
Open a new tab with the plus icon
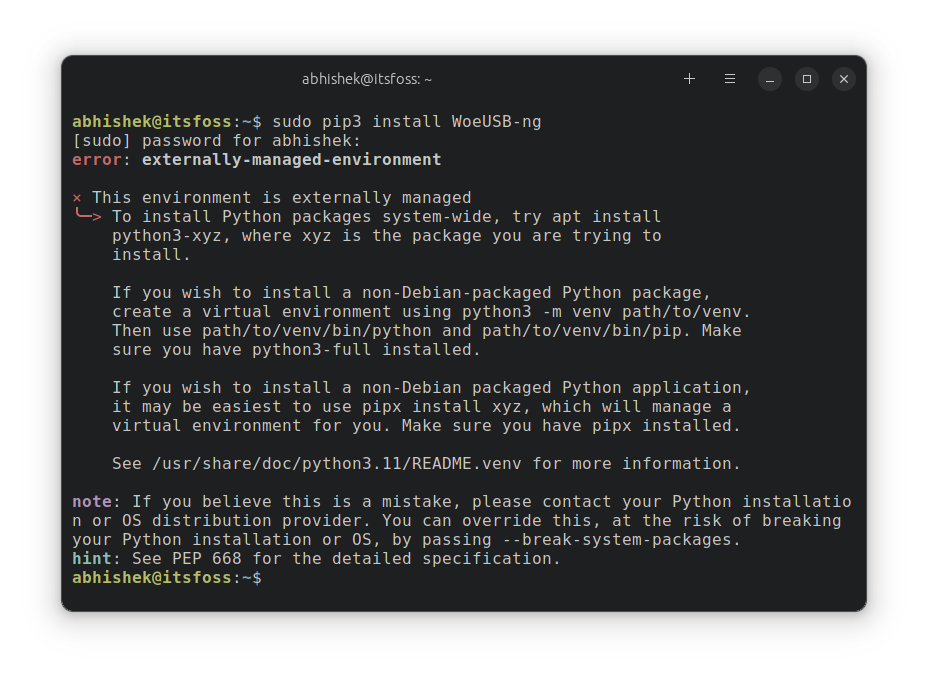pyautogui.click(x=689, y=78)
